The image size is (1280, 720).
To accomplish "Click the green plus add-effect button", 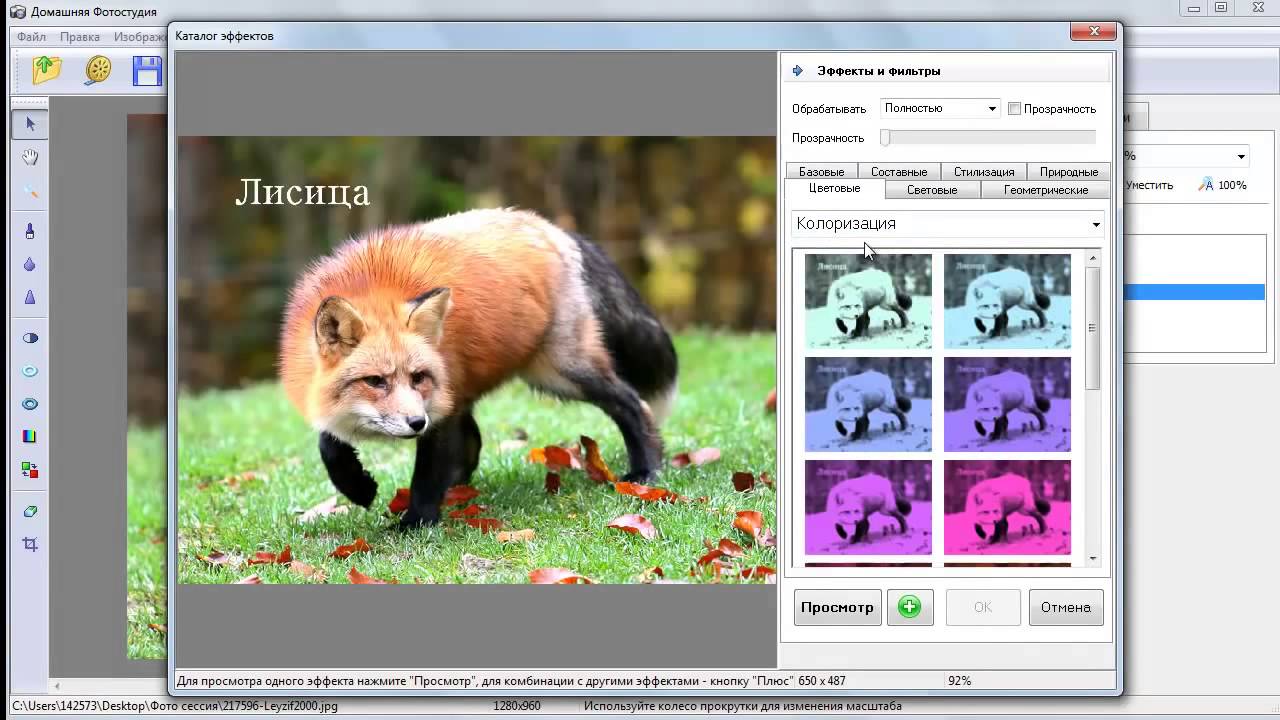I will [910, 607].
